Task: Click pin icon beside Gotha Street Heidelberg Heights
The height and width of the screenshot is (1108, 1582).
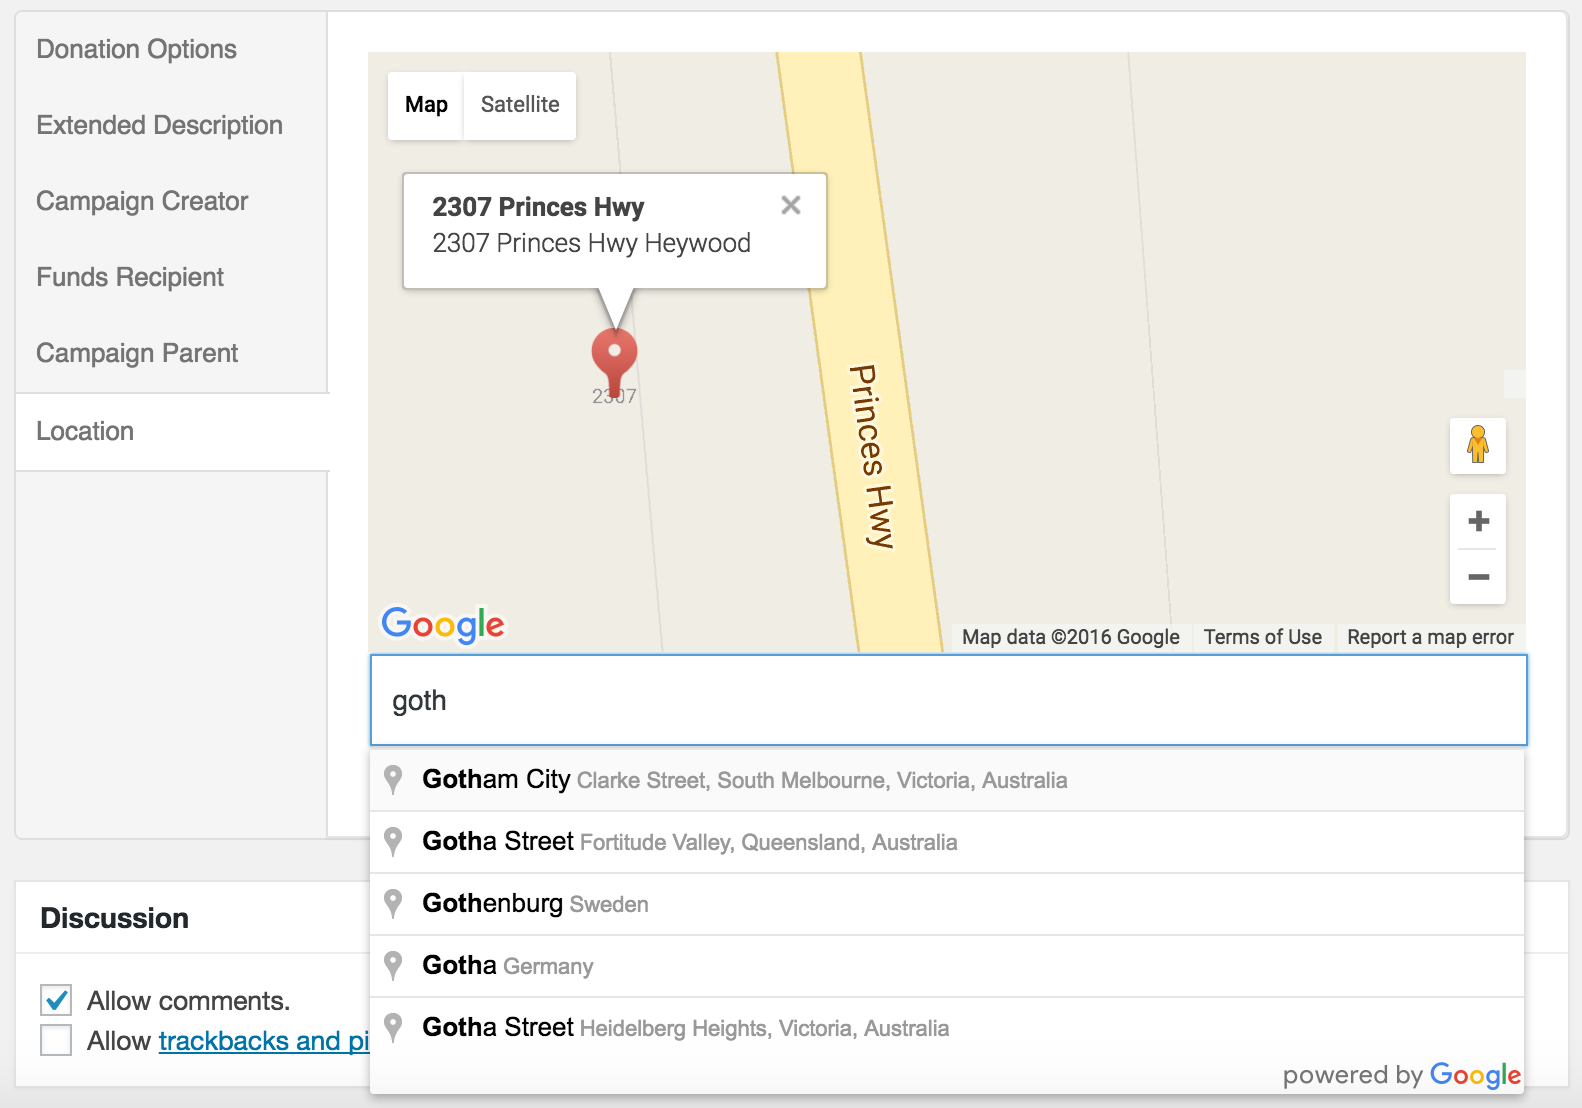Action: click(x=394, y=1028)
